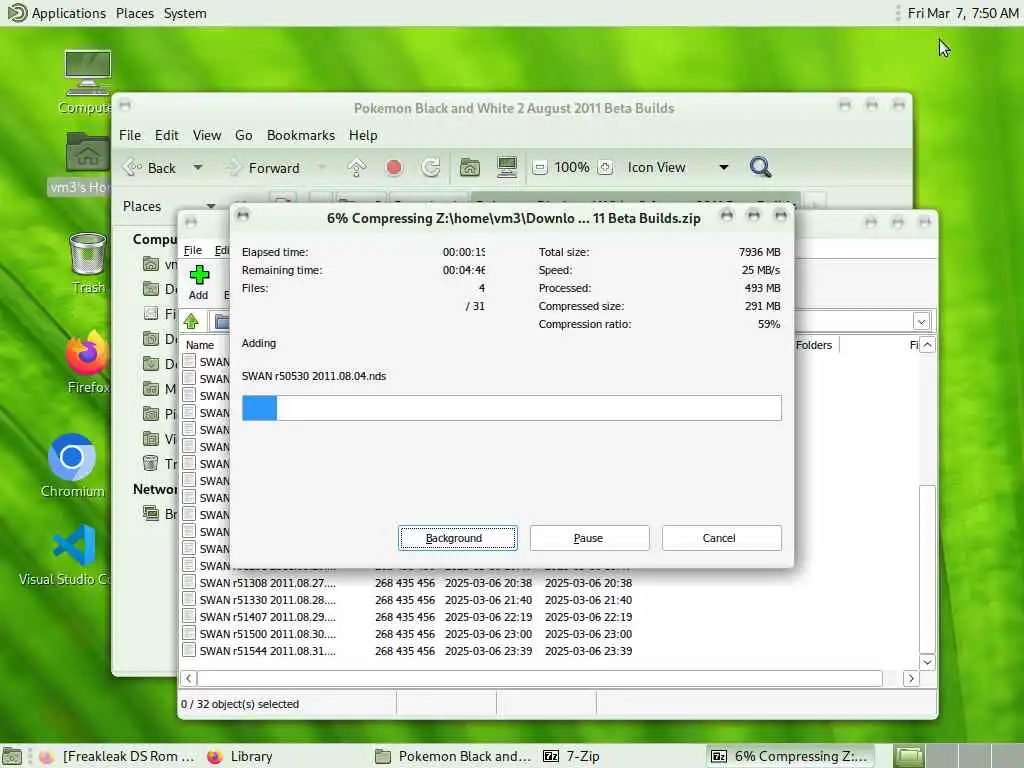
Task: Launch Firefox from desktop
Action: coord(88,362)
